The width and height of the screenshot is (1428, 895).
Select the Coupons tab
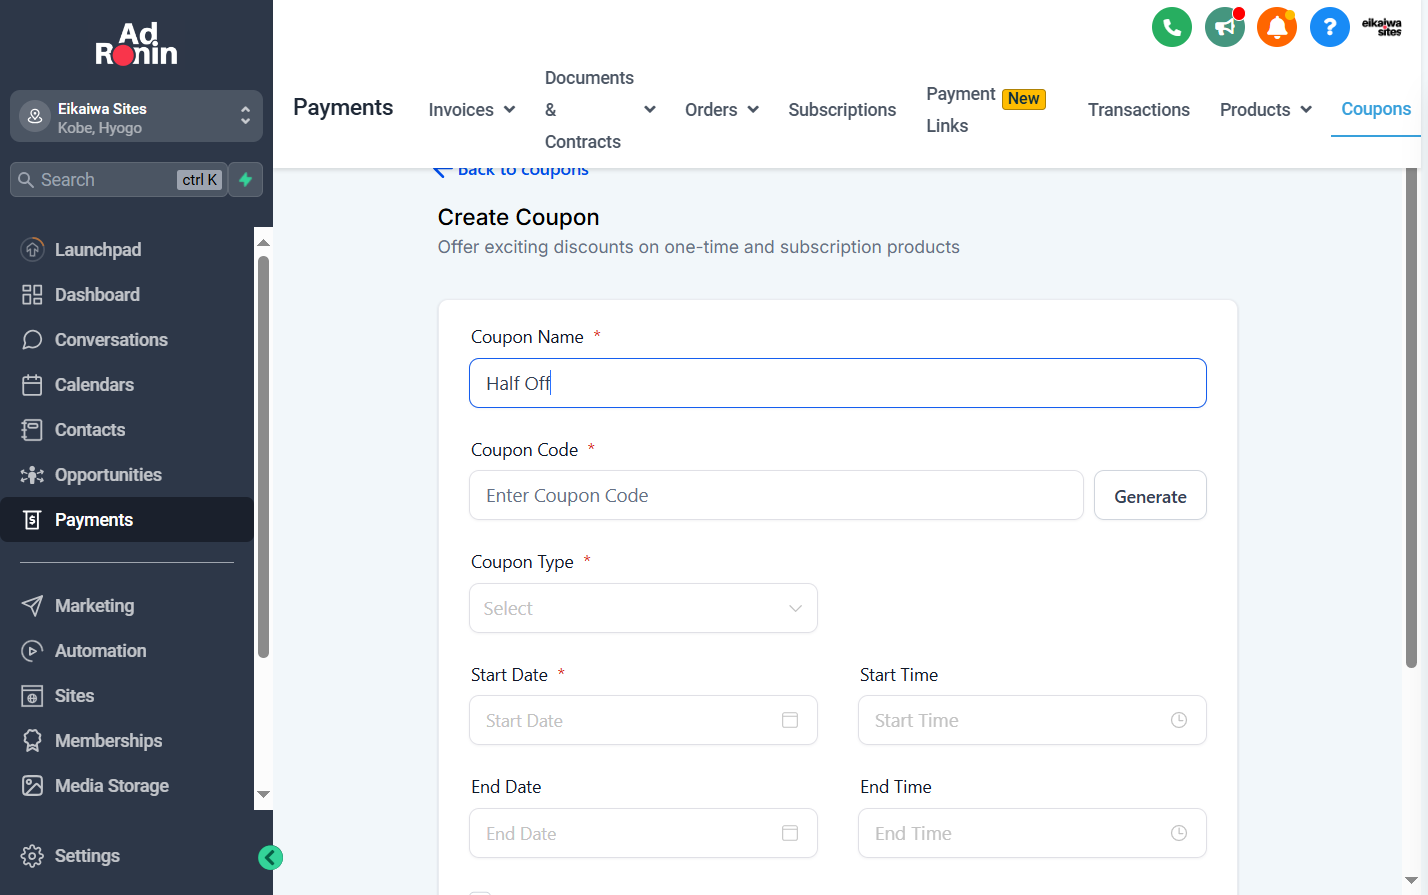pyautogui.click(x=1376, y=109)
